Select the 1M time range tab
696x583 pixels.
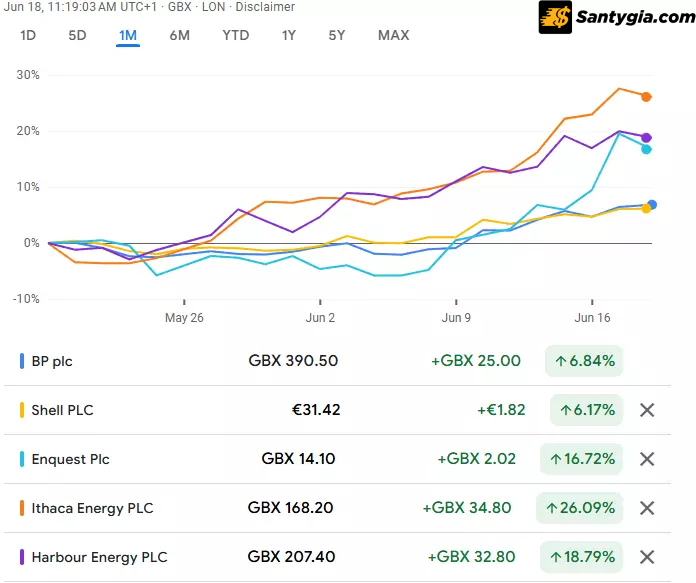[x=128, y=35]
